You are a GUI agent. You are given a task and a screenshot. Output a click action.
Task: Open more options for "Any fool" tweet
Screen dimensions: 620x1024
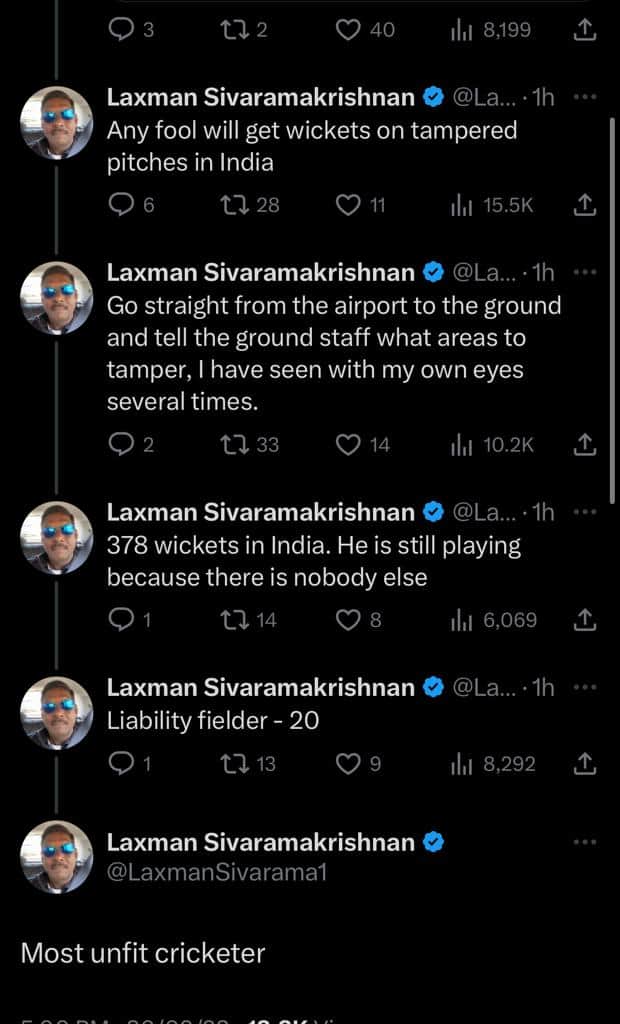(x=586, y=98)
